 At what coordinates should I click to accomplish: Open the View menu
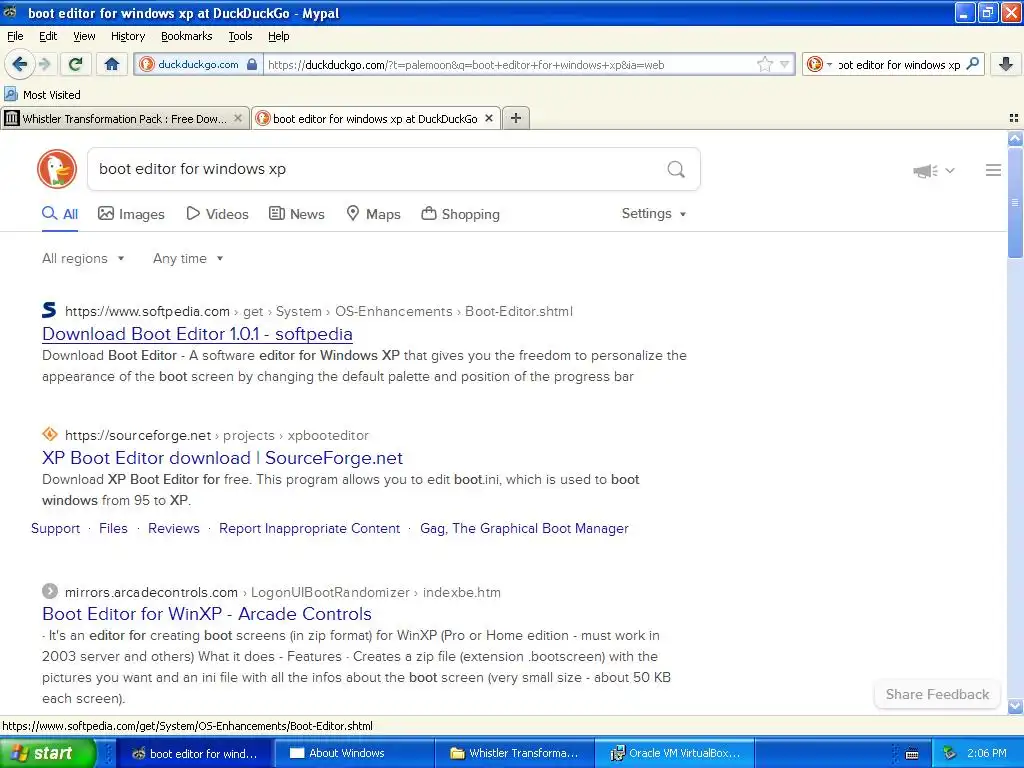pos(84,36)
